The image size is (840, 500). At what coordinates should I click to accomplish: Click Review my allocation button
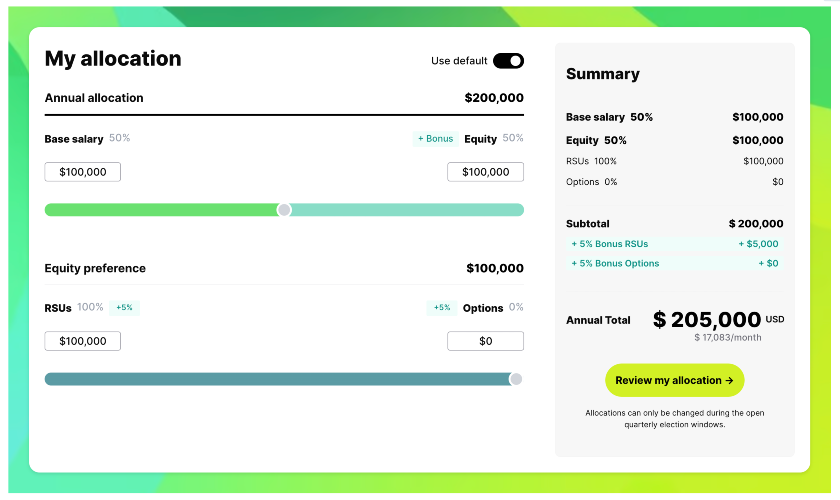(x=674, y=380)
